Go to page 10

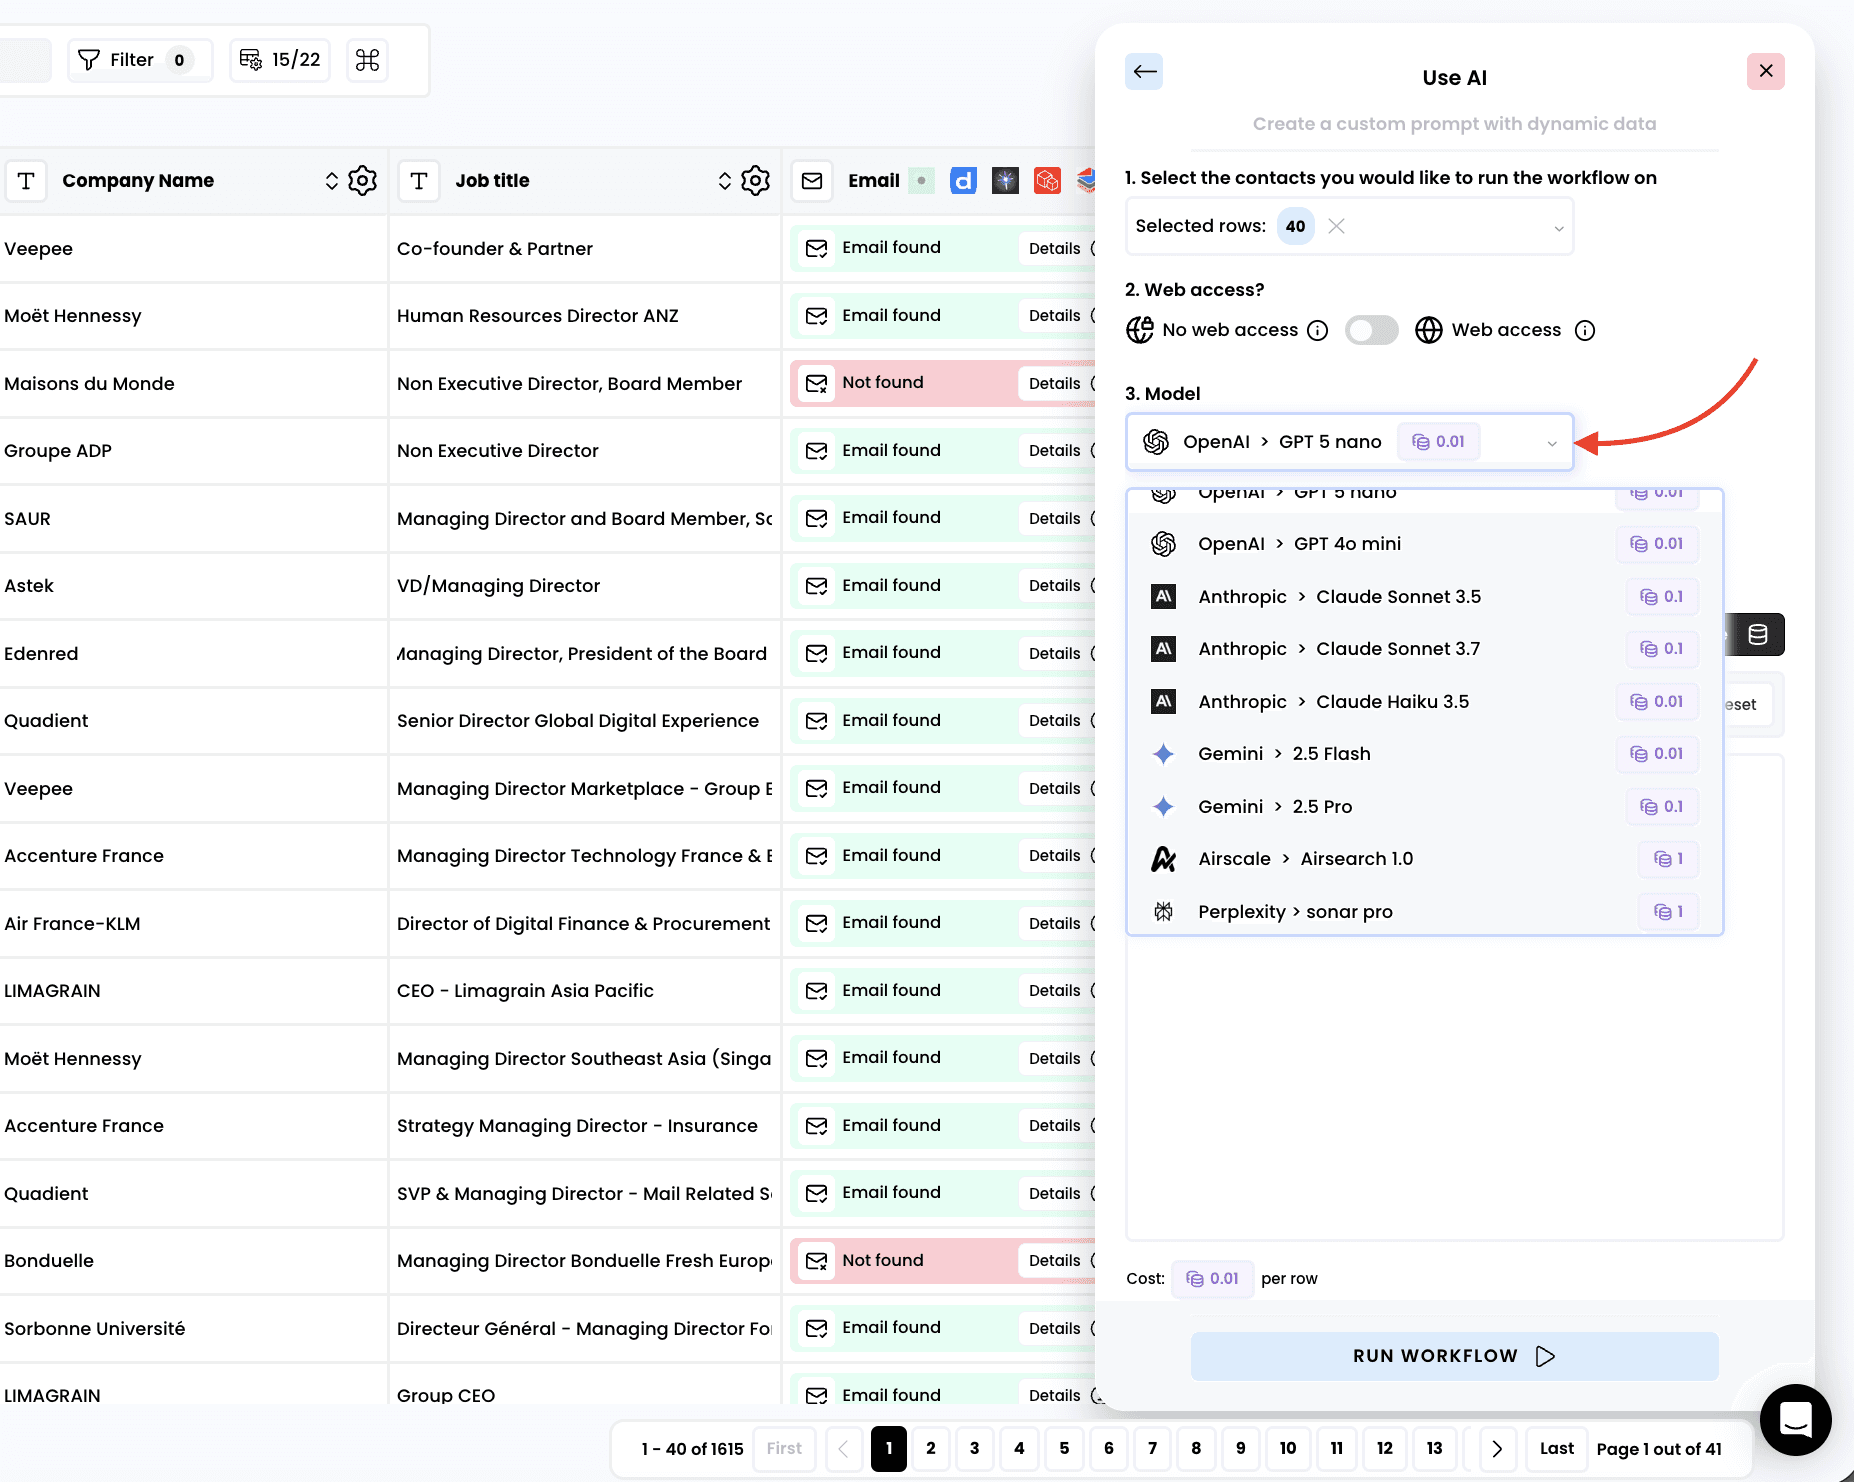click(1288, 1449)
